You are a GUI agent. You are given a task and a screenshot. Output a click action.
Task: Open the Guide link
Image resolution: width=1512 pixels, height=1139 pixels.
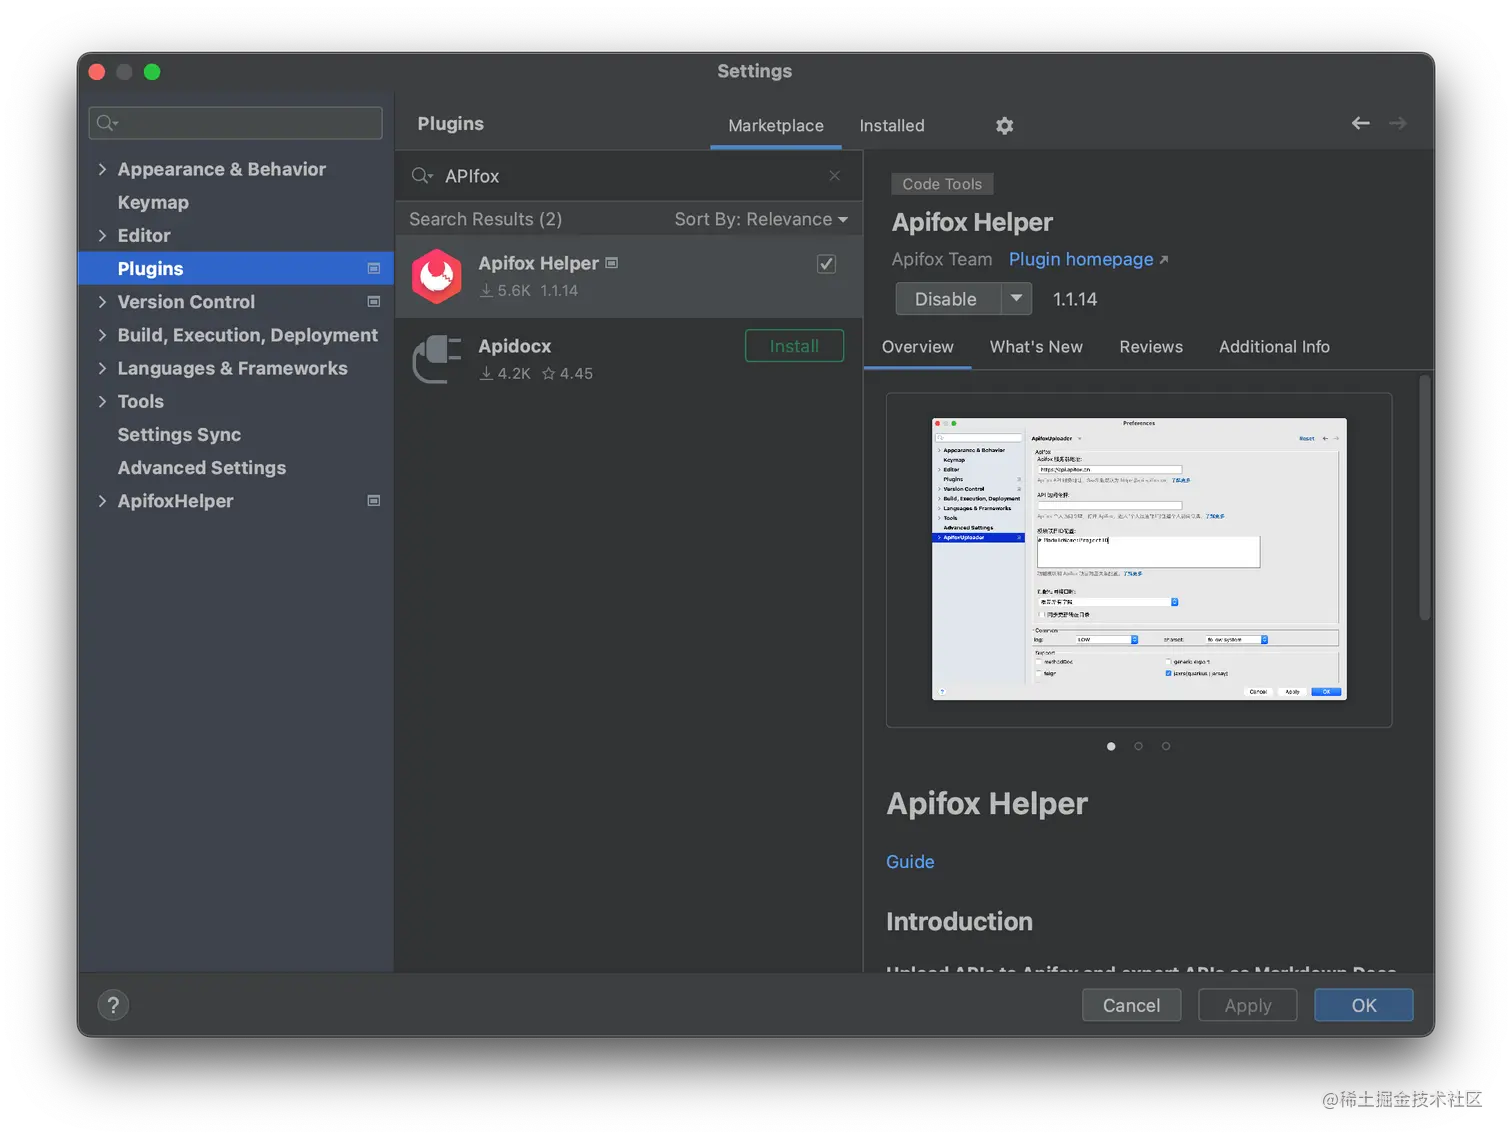pyautogui.click(x=910, y=862)
